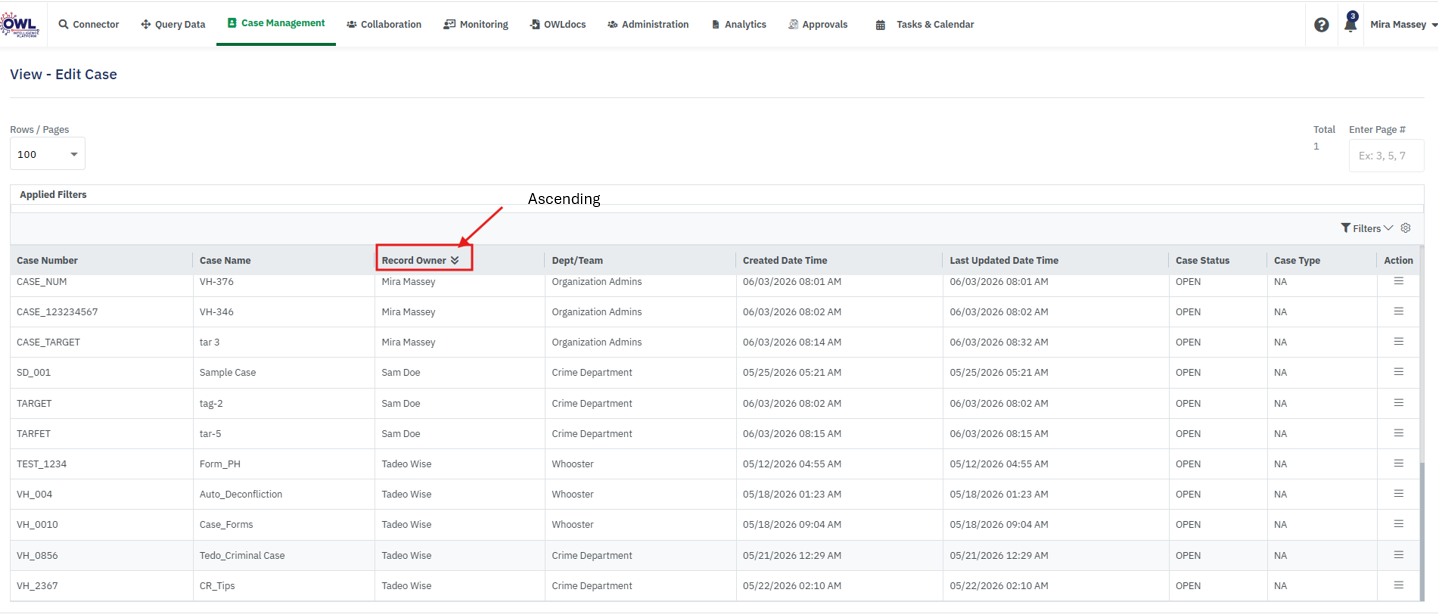Open the Analytics menu
The width and height of the screenshot is (1438, 615).
[739, 24]
